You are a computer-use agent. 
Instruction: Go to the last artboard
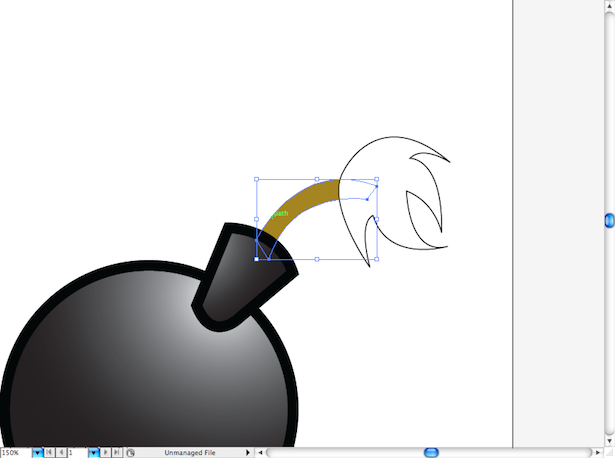(117, 453)
